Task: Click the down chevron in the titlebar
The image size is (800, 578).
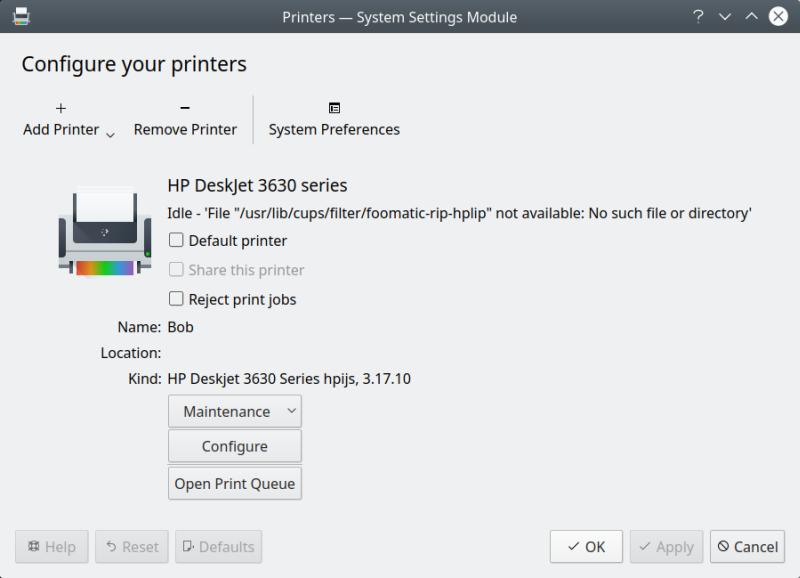Action: tap(724, 17)
